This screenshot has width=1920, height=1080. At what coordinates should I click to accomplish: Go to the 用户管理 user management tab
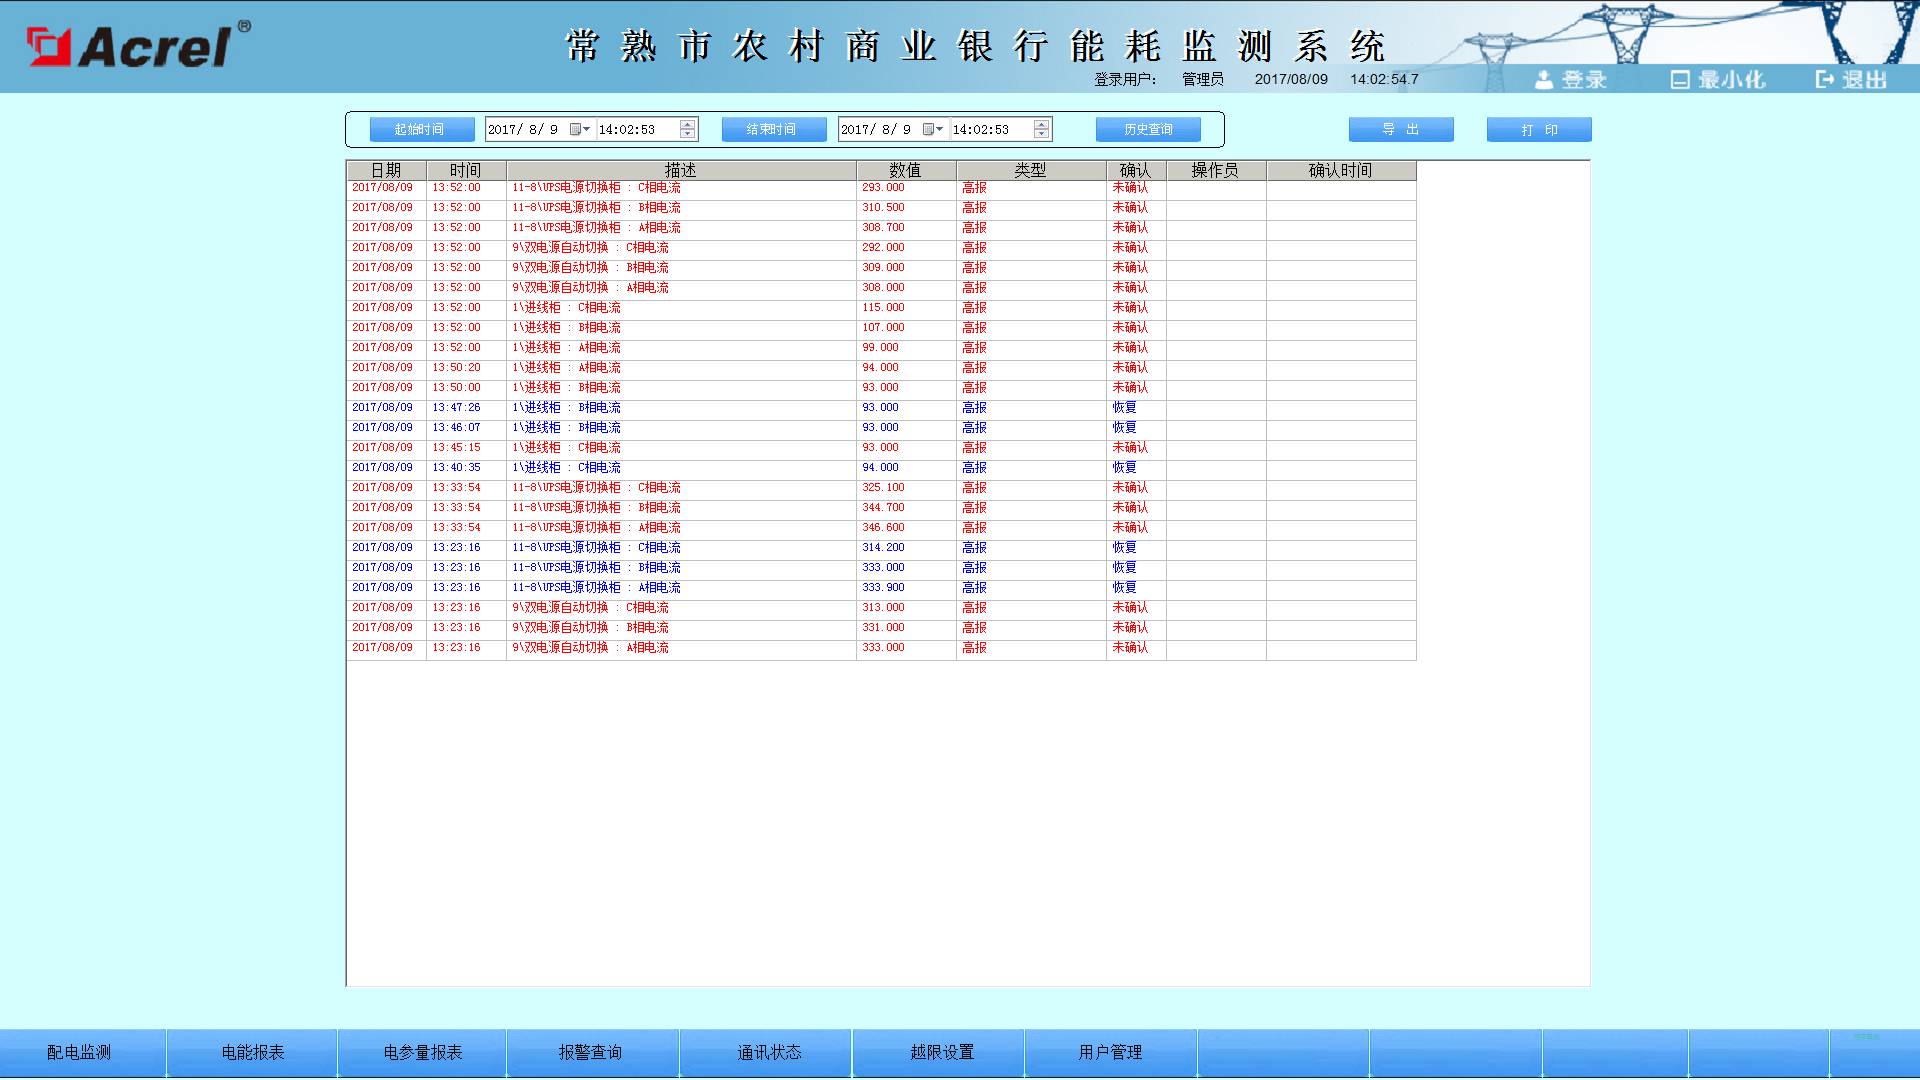(x=1110, y=1052)
